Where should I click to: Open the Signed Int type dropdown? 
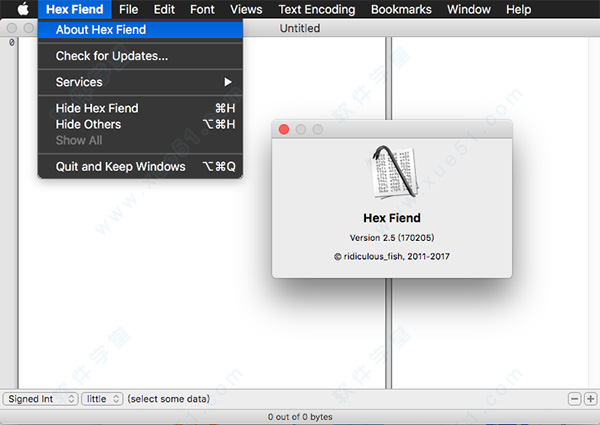[41, 399]
